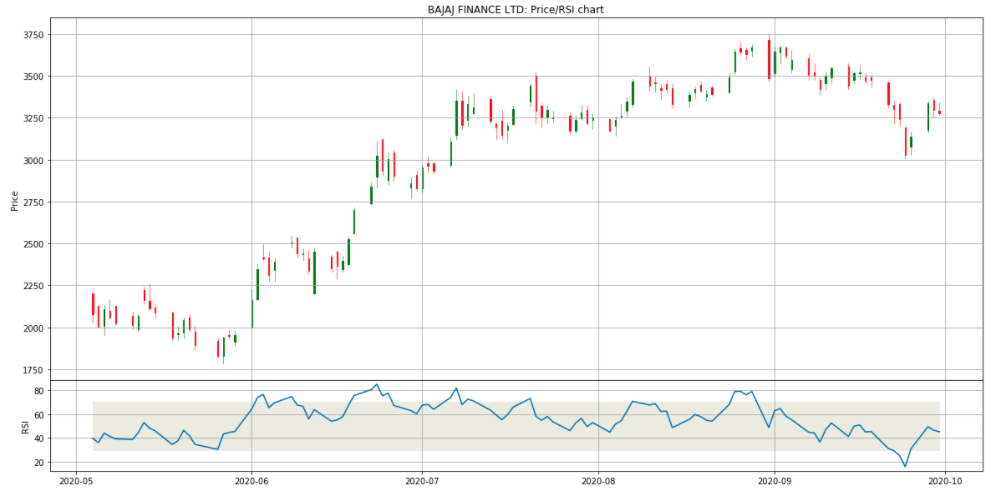
Task: Click the 2020-09 date label
Action: tap(774, 483)
